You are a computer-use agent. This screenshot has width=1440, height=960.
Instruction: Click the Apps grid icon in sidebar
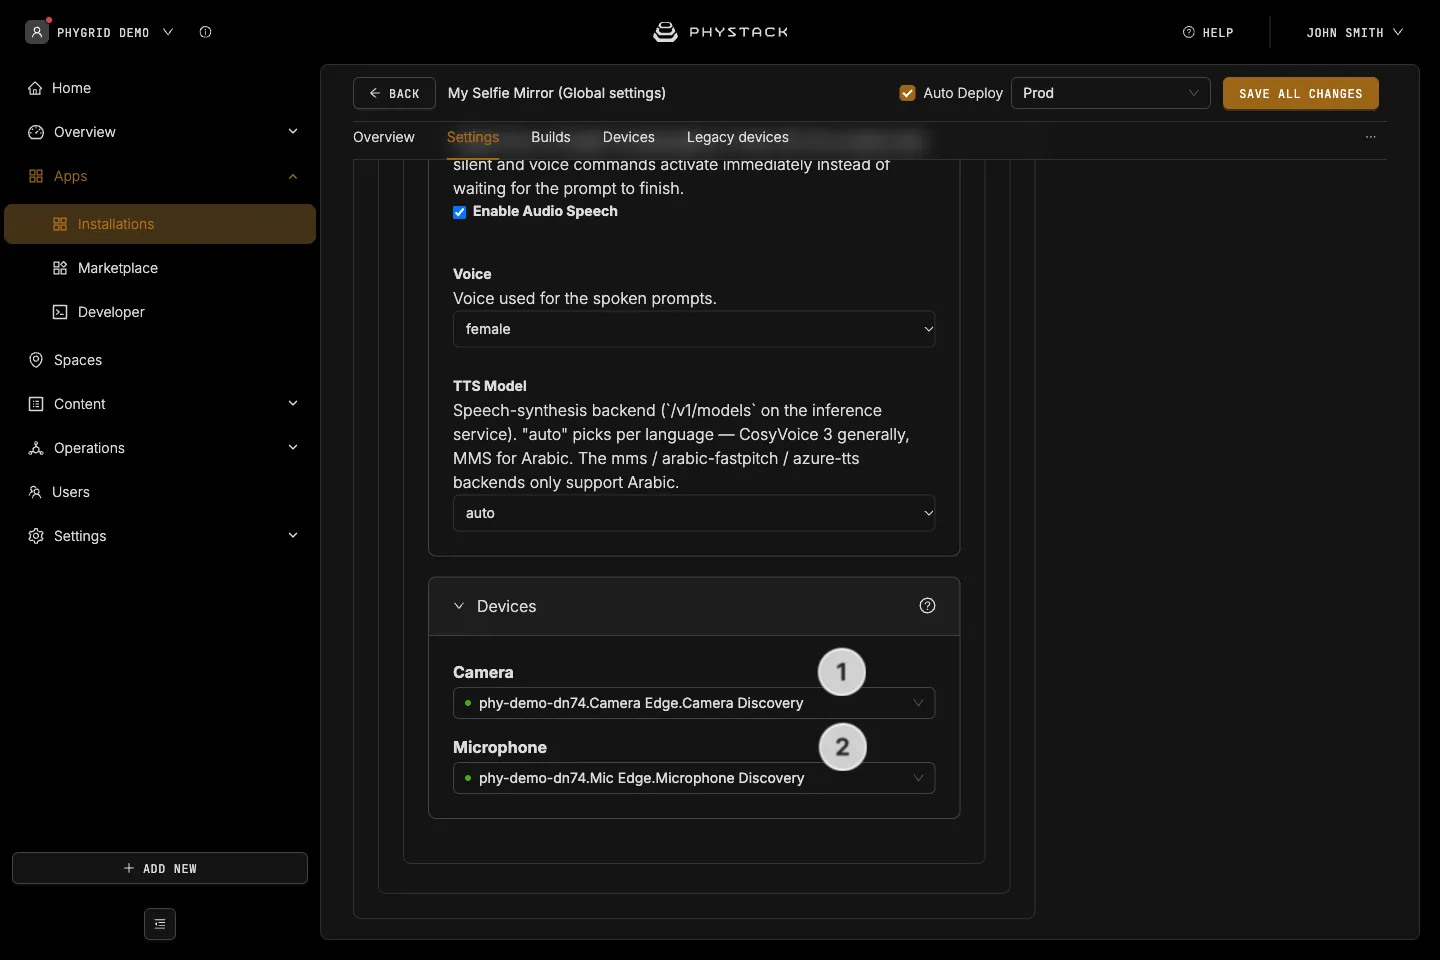36,176
